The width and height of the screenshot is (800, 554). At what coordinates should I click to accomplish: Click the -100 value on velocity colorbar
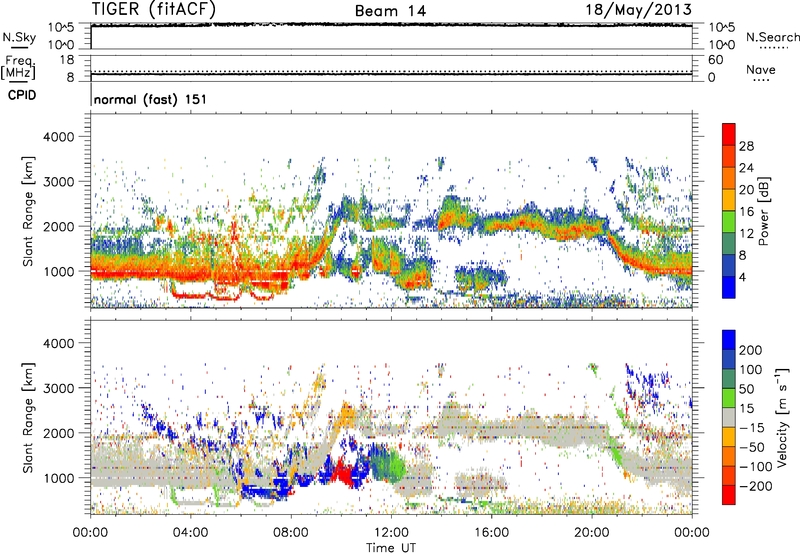pos(755,467)
